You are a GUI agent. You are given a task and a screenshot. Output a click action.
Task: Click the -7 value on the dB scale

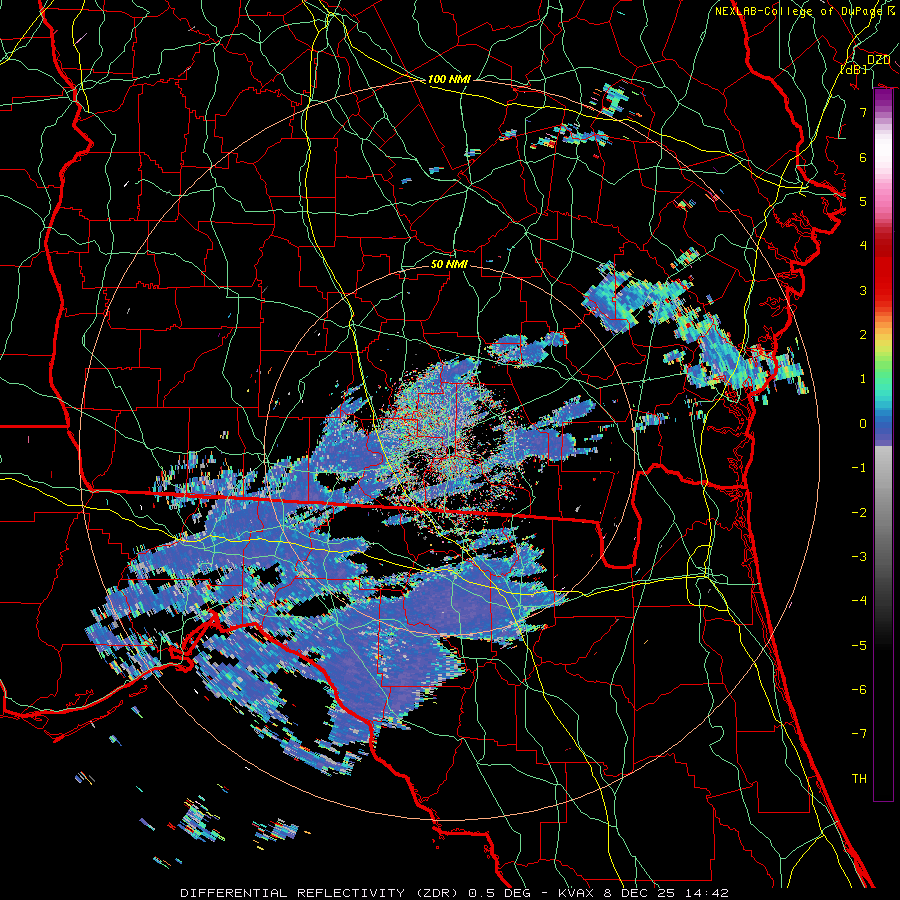point(859,734)
